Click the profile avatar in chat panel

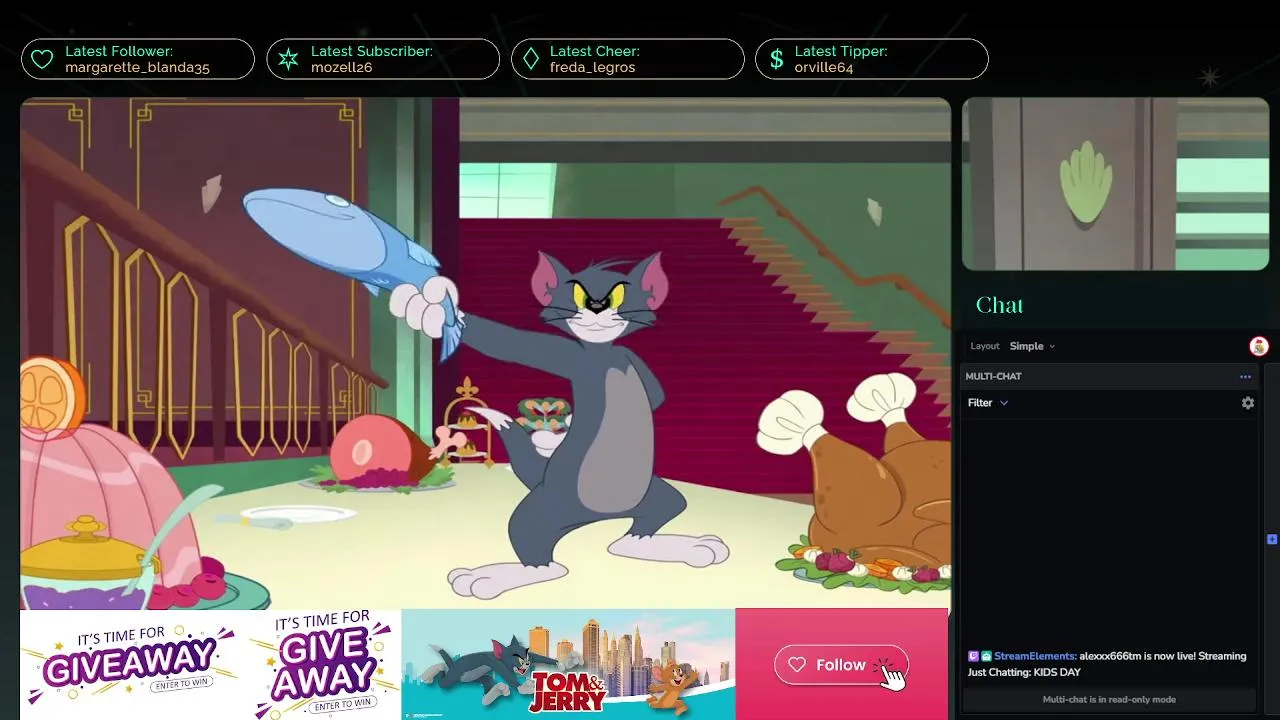click(x=1259, y=346)
